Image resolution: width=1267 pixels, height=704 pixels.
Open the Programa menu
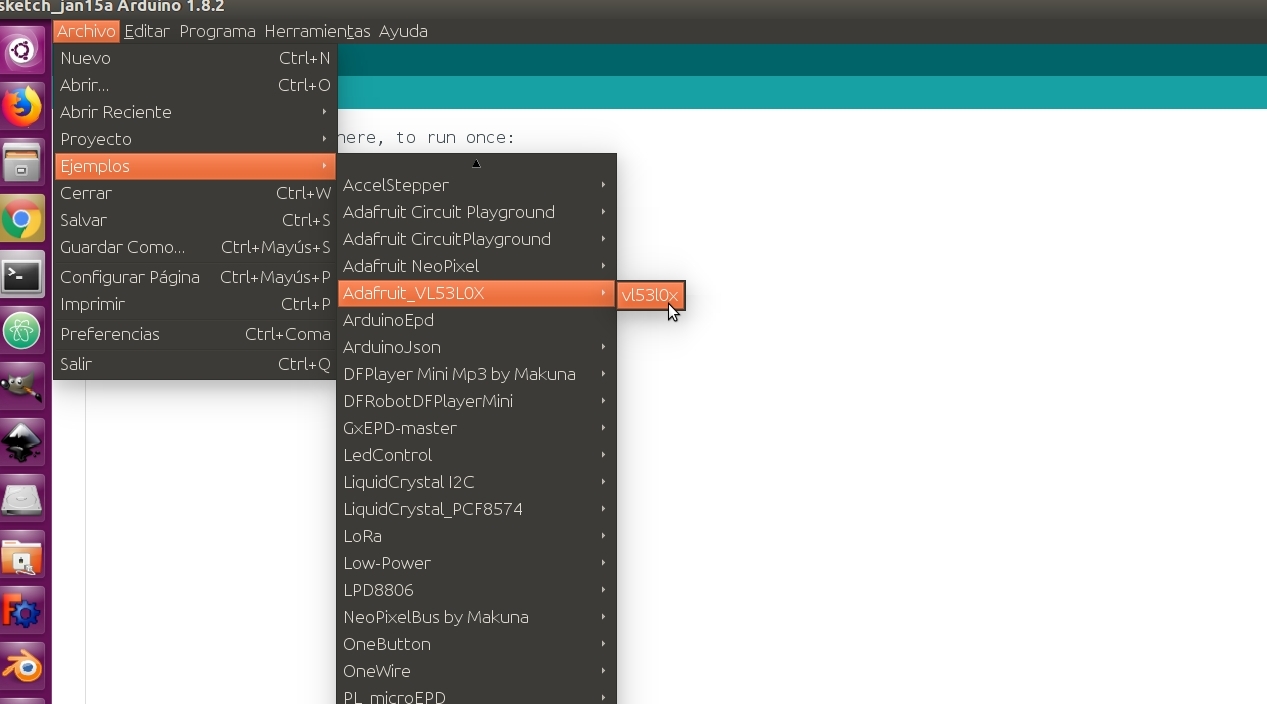[217, 31]
